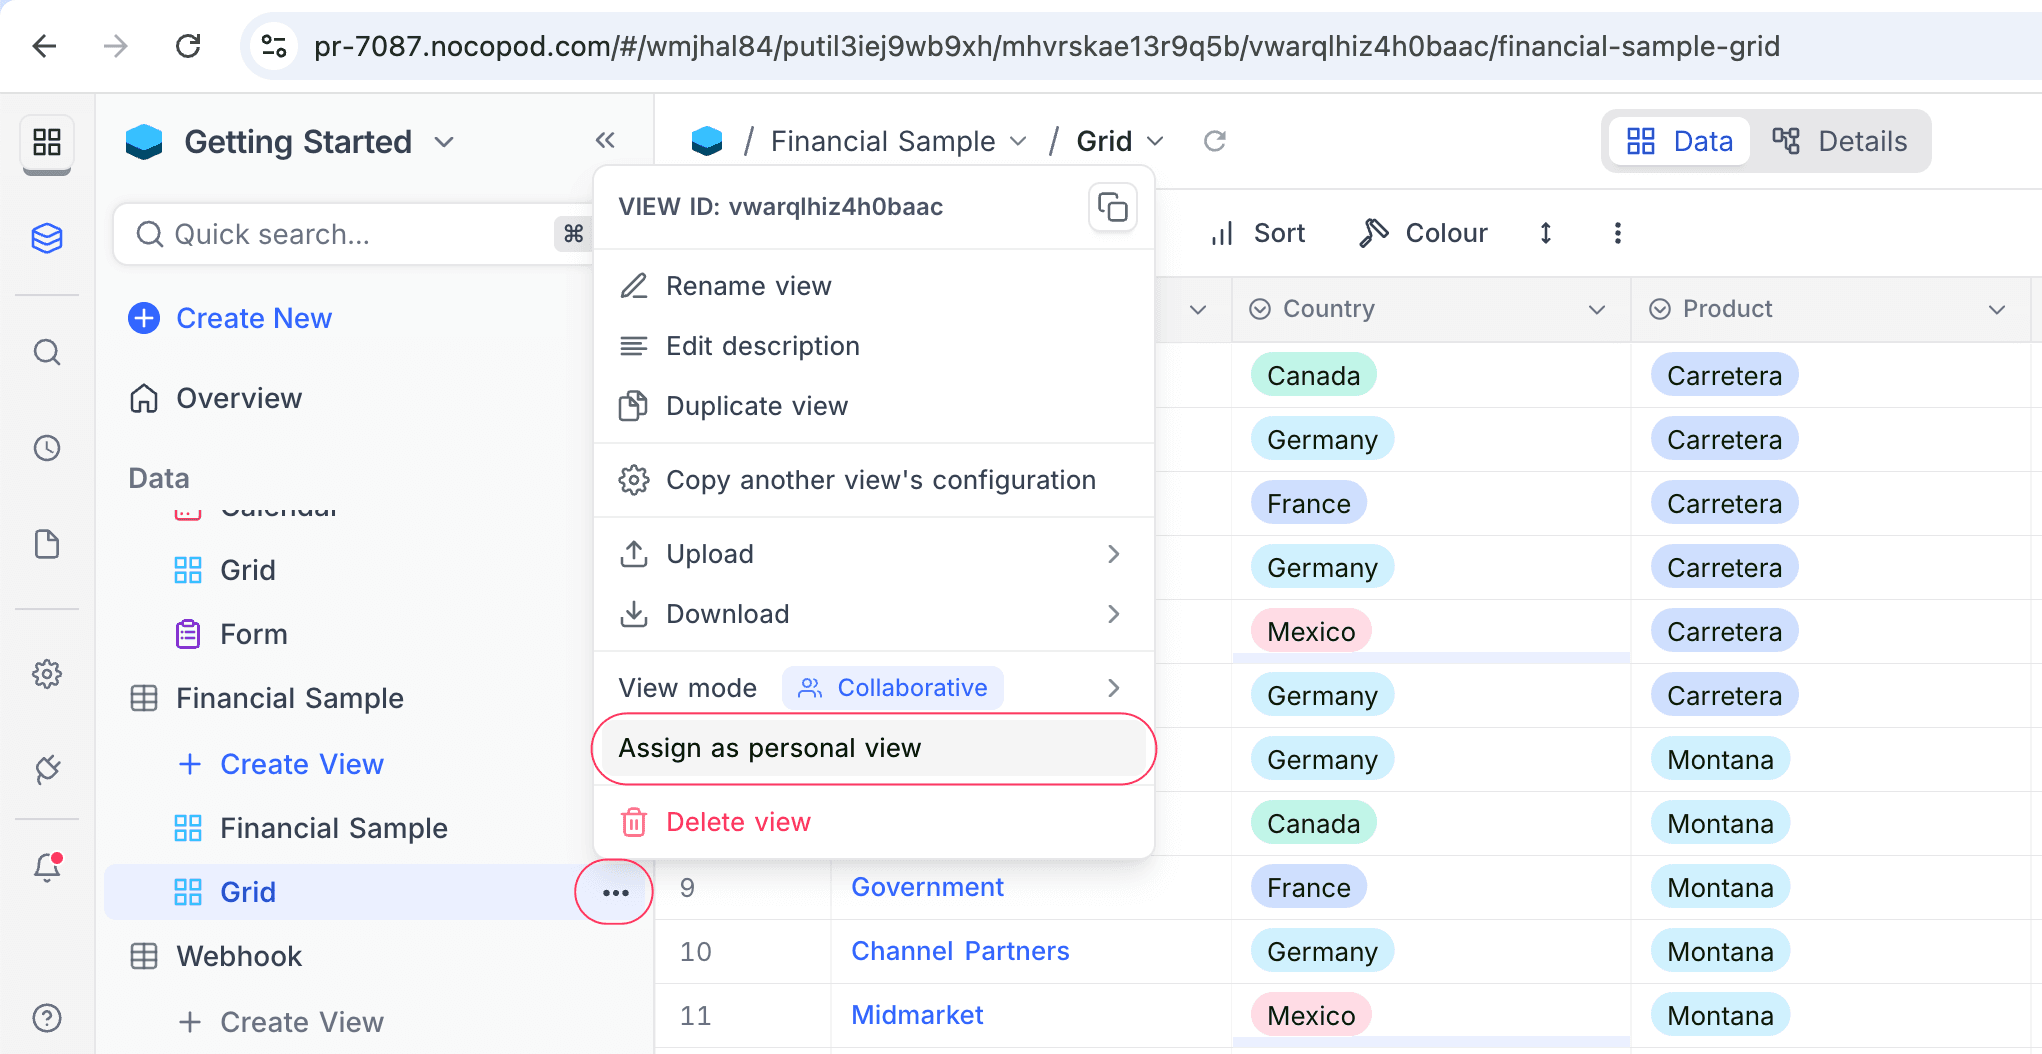Click the browser reload button
The image size is (2042, 1054).
coord(188,46)
